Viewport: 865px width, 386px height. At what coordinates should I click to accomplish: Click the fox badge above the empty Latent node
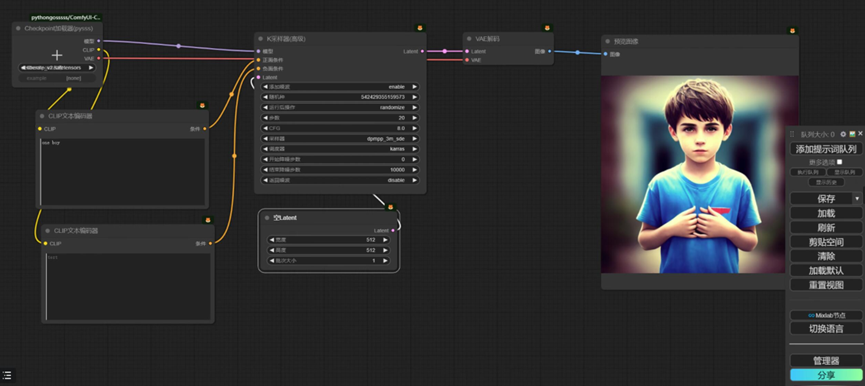coord(391,207)
